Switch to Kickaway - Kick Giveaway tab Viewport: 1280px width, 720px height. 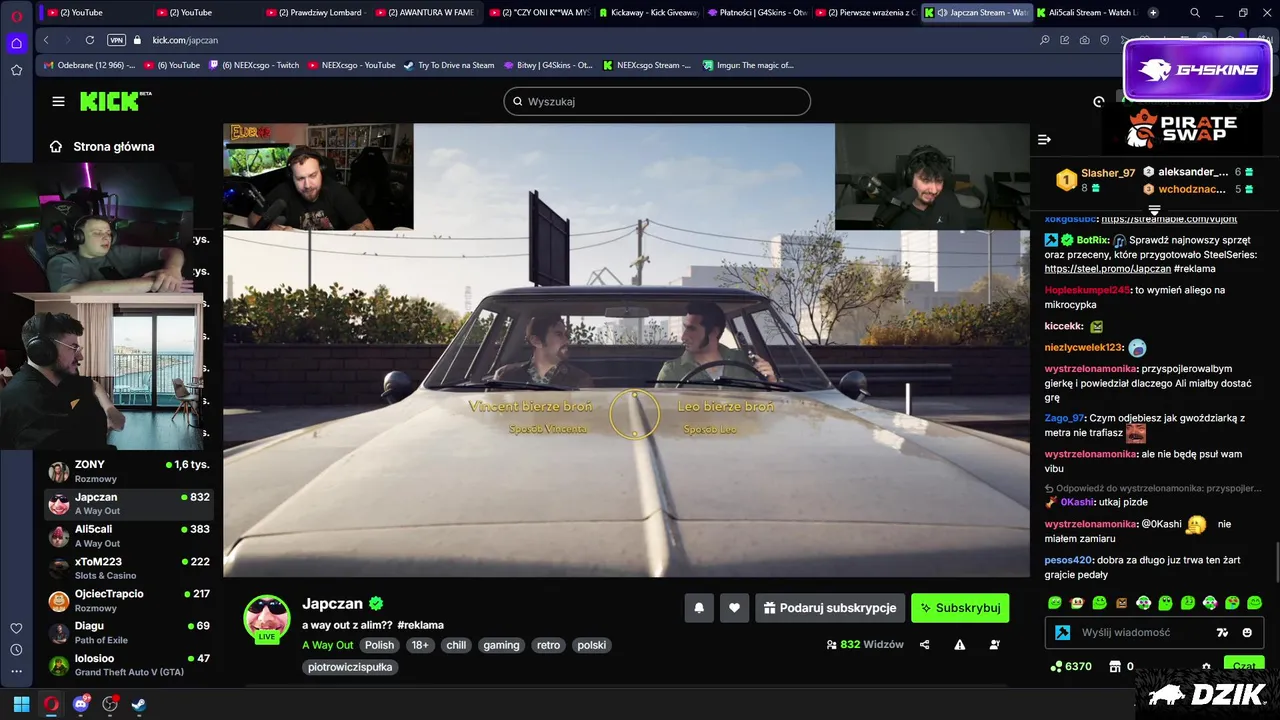pyautogui.click(x=648, y=12)
